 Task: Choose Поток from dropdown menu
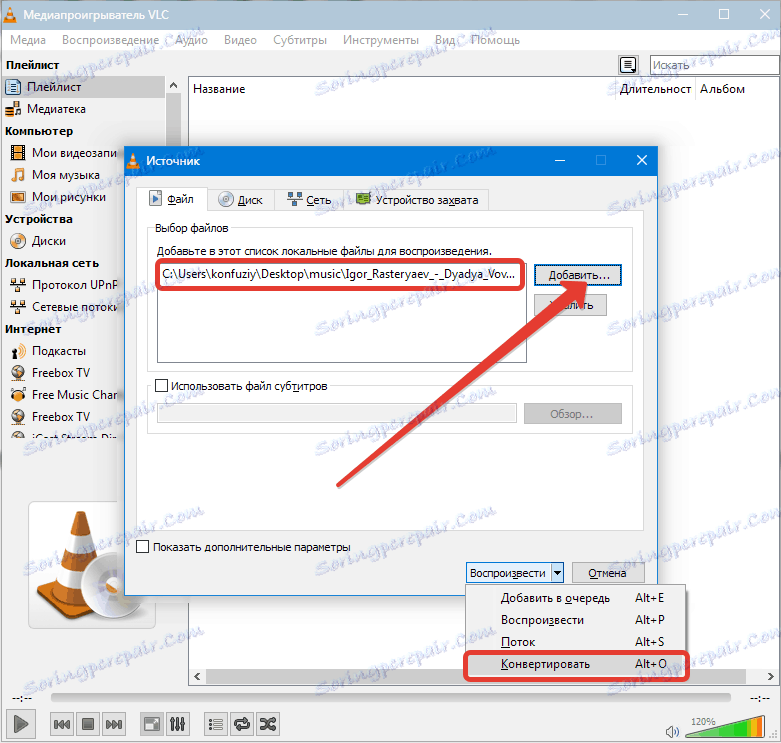576,642
